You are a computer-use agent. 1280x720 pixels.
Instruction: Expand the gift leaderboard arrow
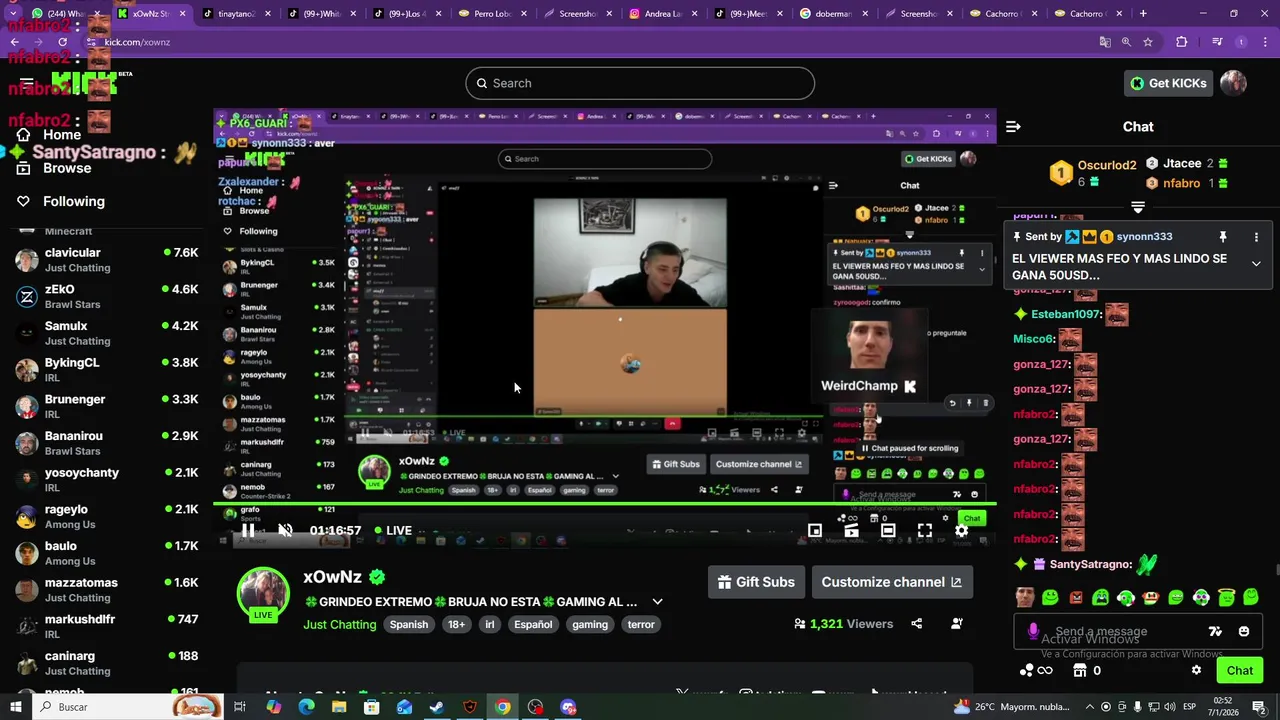pyautogui.click(x=1138, y=207)
